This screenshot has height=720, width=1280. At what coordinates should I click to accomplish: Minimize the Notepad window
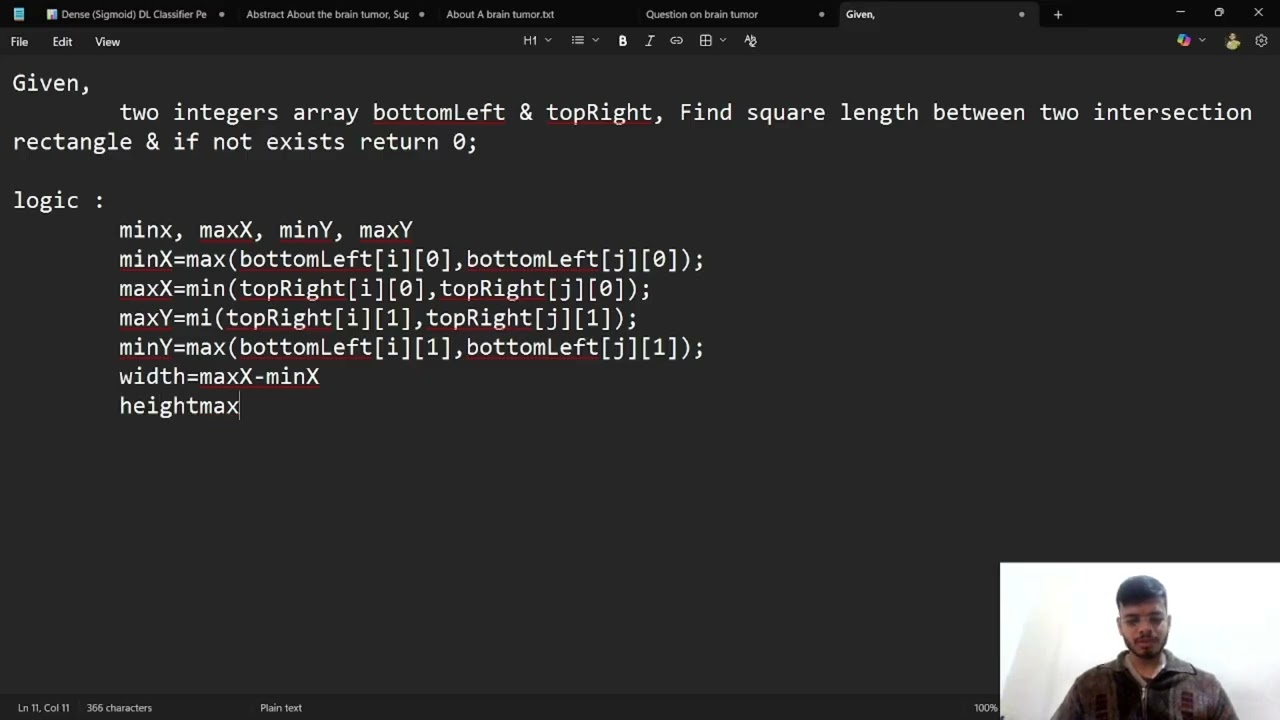1180,13
